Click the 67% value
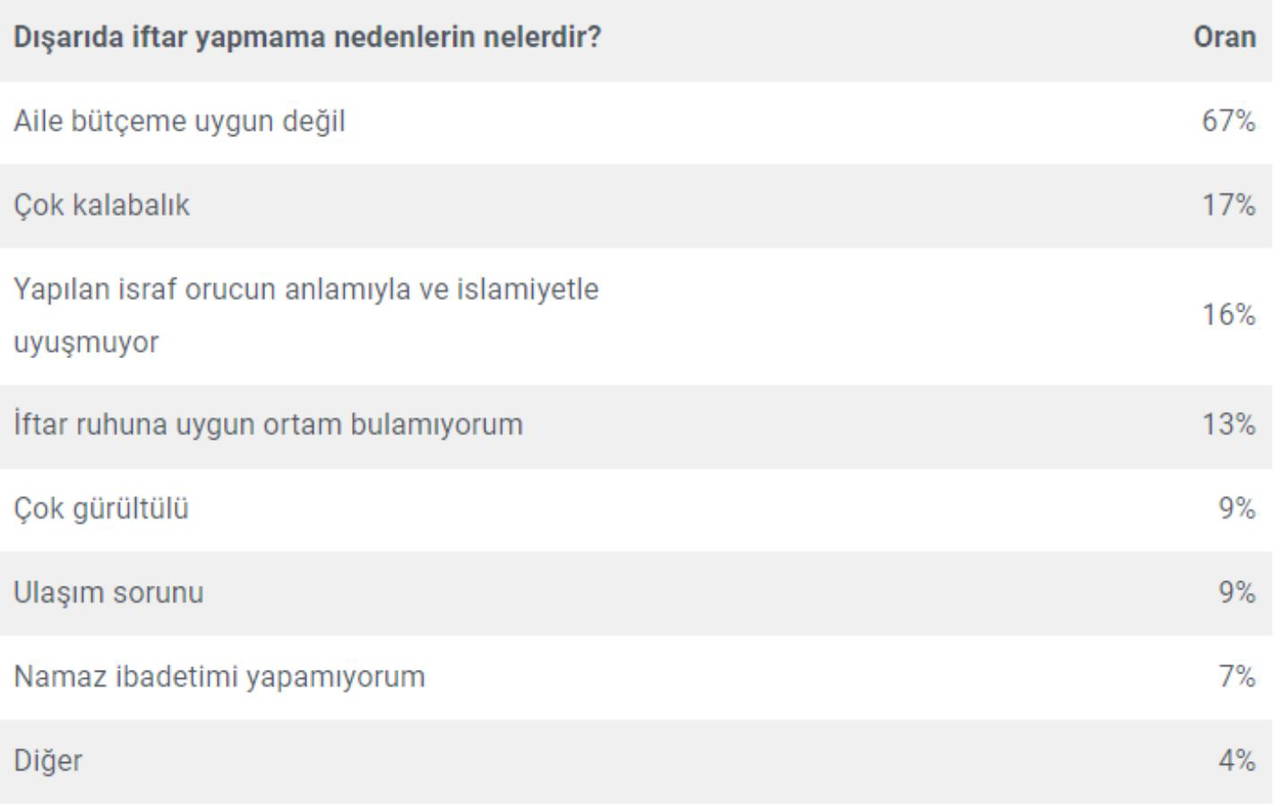 pos(1228,122)
